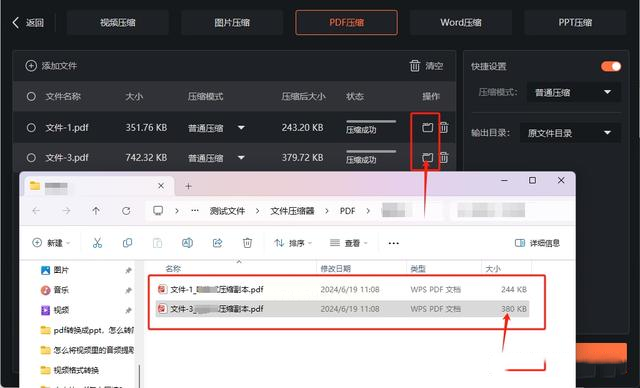The height and width of the screenshot is (388, 640).
Task: Click the share icon in Explorer toolbar
Action: coord(218,243)
